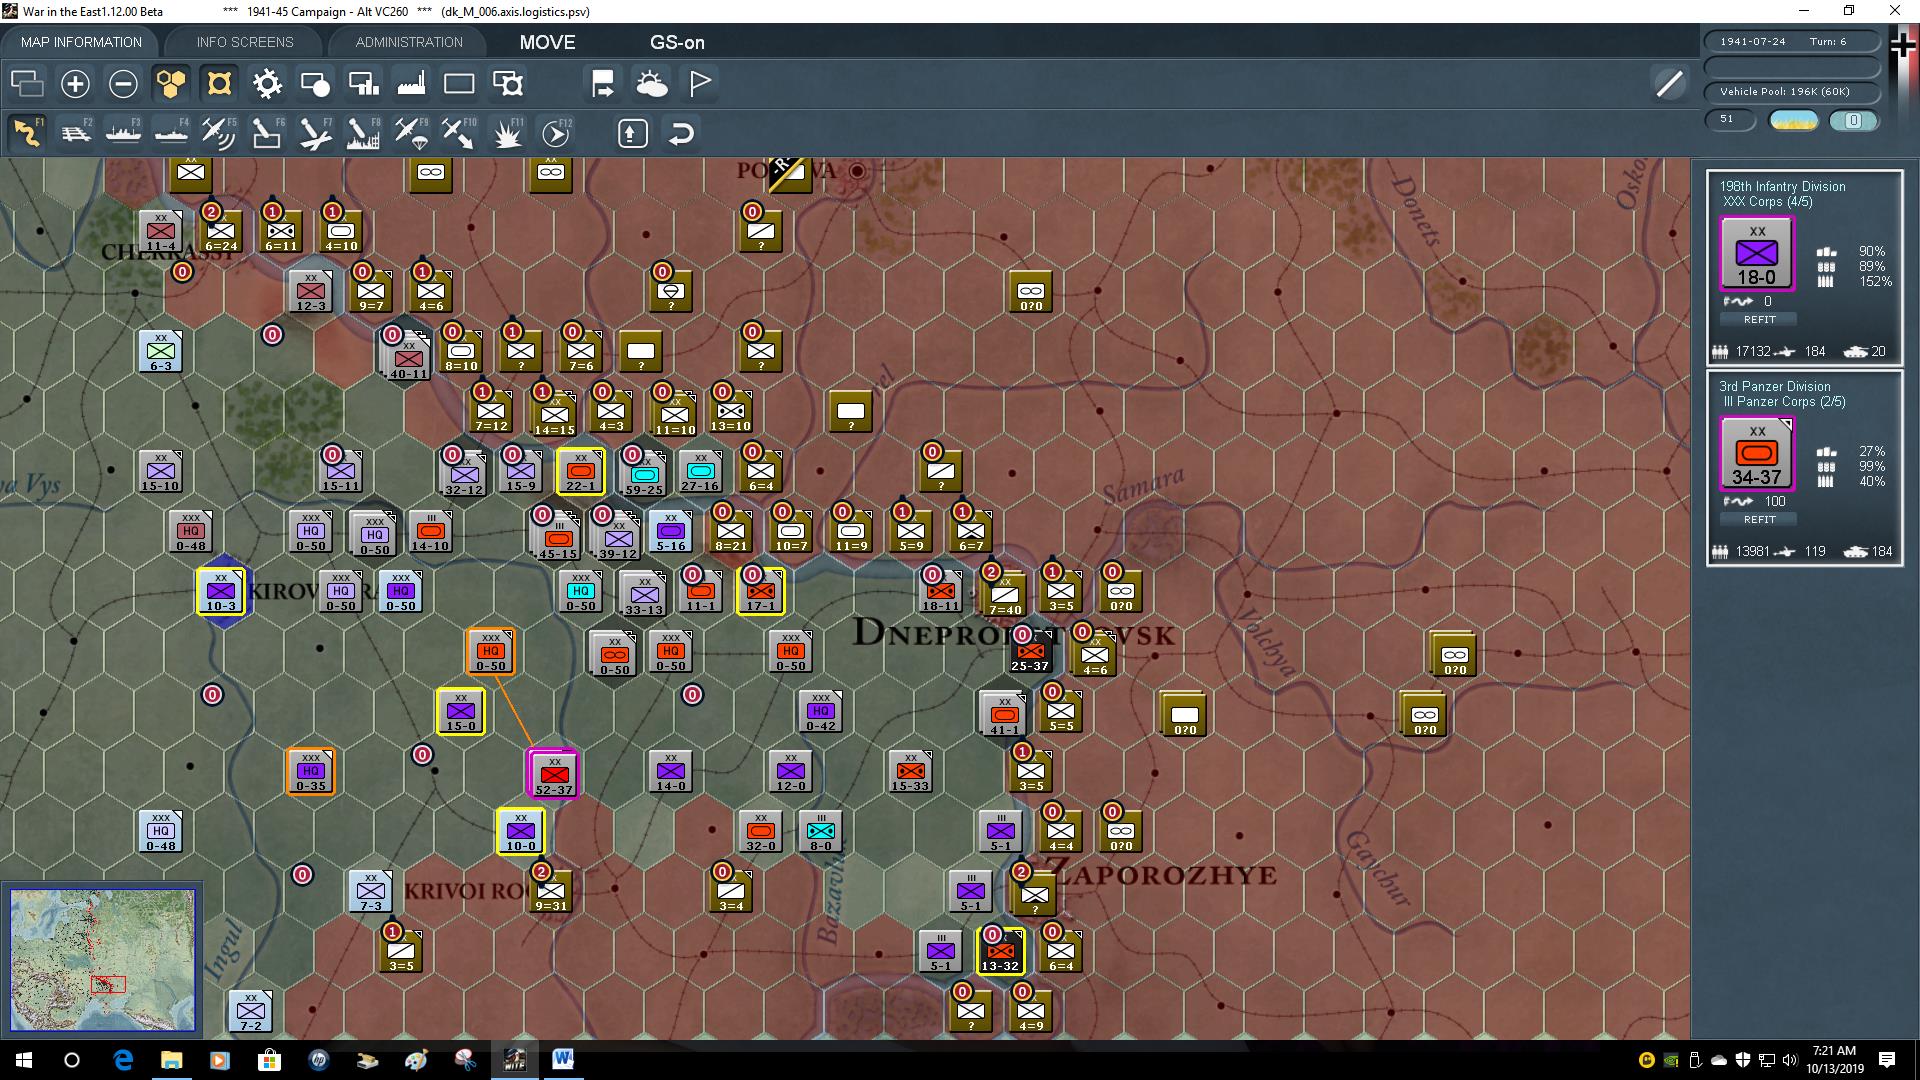The image size is (1920, 1080).
Task: Click the Zaporozhye city label
Action: [x=1161, y=874]
